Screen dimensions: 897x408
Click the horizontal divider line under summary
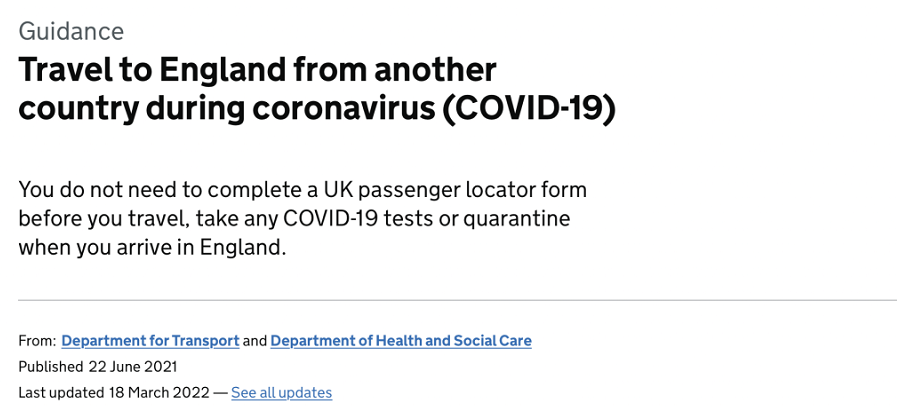tap(458, 300)
